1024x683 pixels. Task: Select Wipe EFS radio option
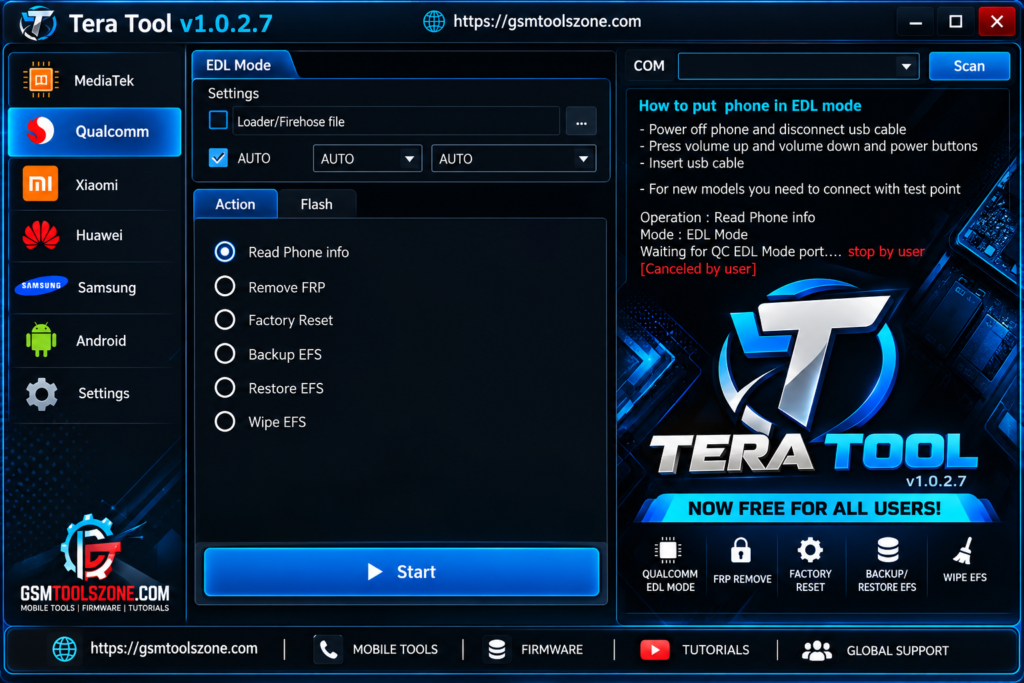click(x=225, y=422)
